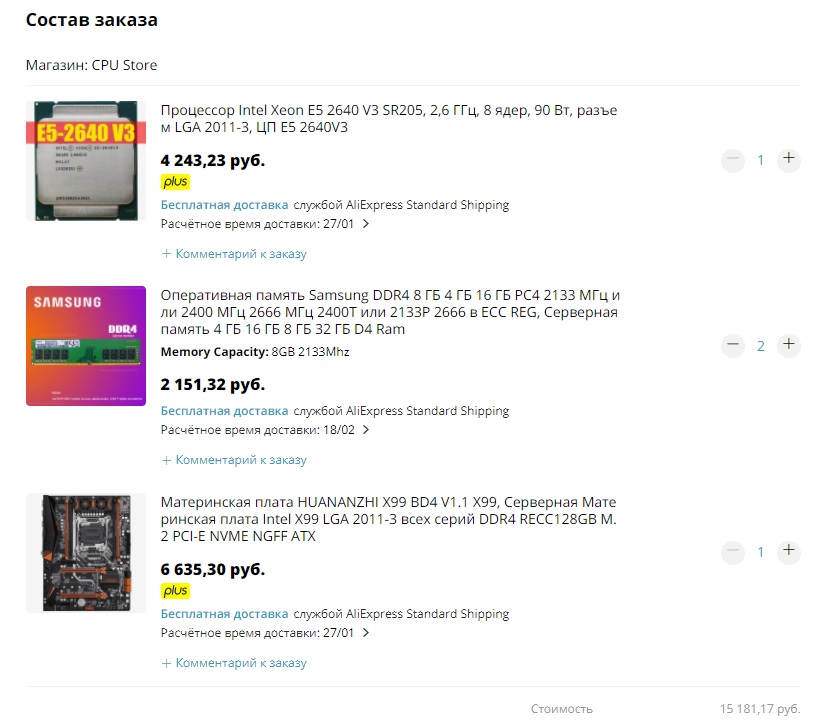Open the E5-2640 V3 processor thumbnail
This screenshot has height=728, width=827.
pos(86,161)
